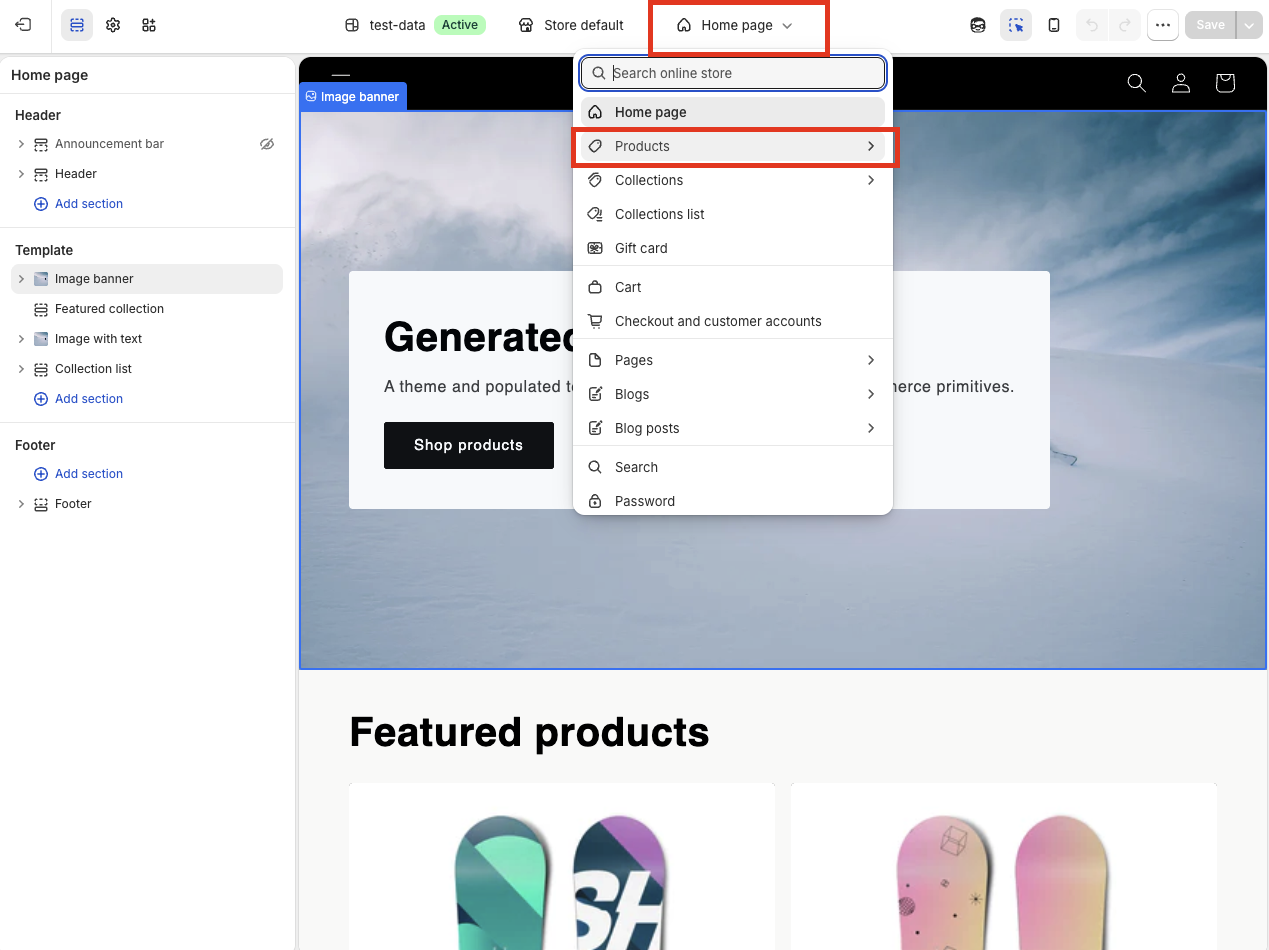Select the Announcement bar section row
Viewport: 1269px width, 950px height.
(147, 144)
